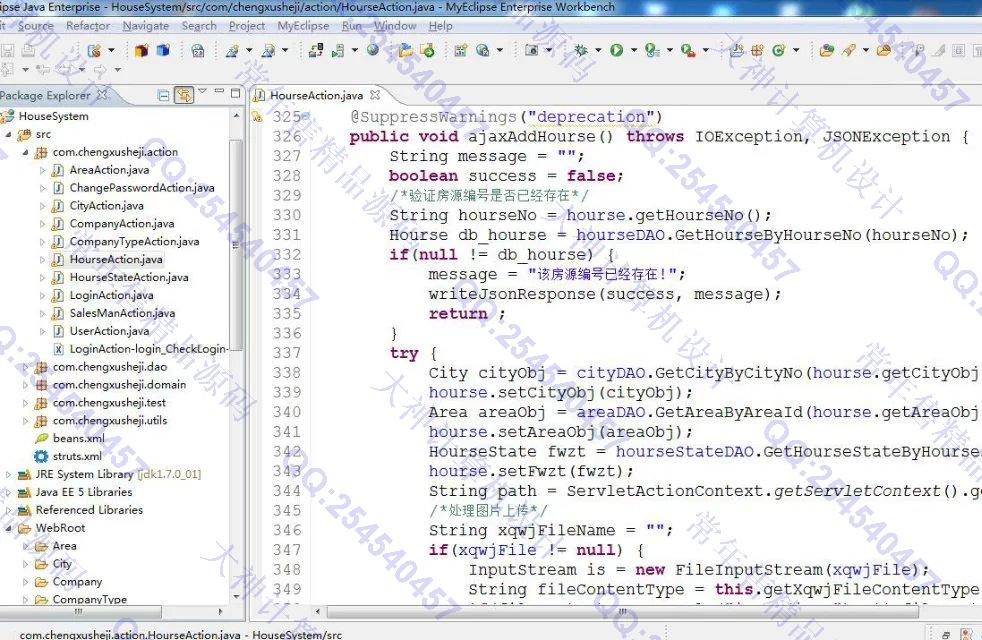Click the Debug bug toolbar icon
Screen dimensions: 982x640
(x=581, y=50)
